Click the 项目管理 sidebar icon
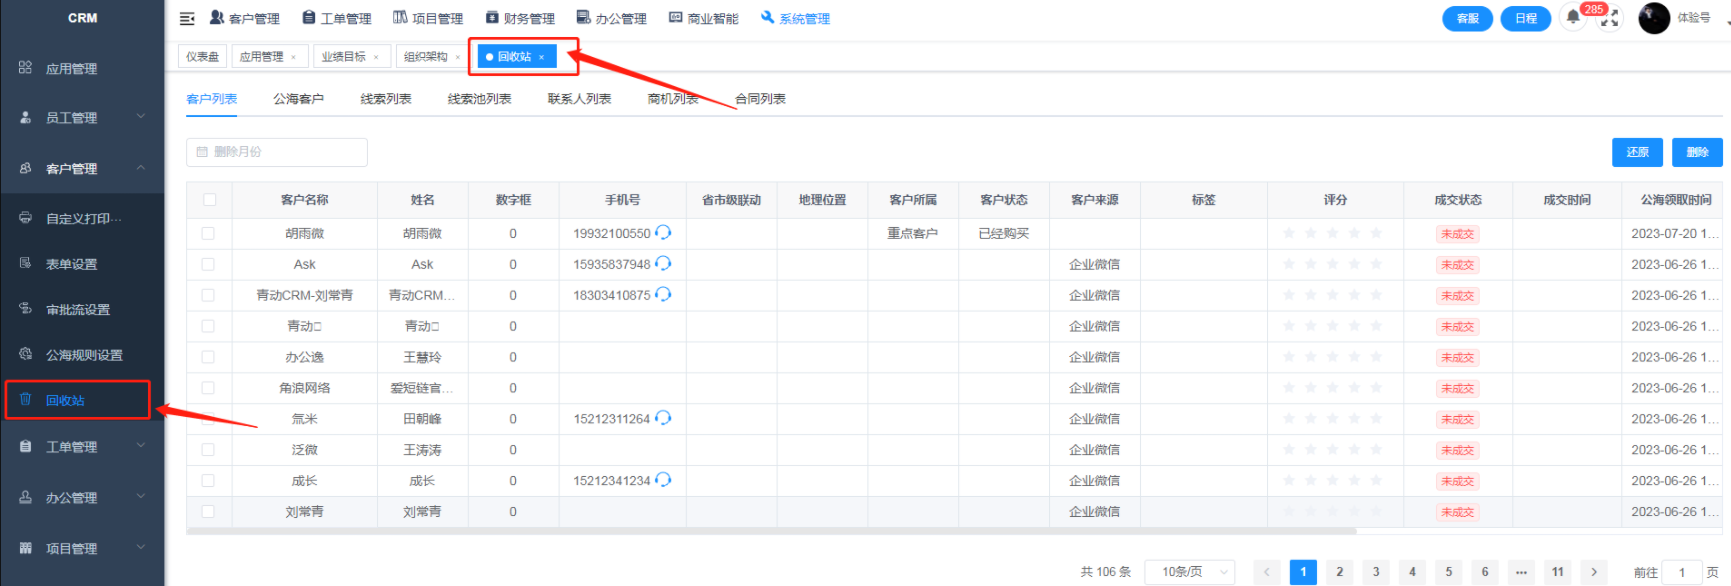 25,548
